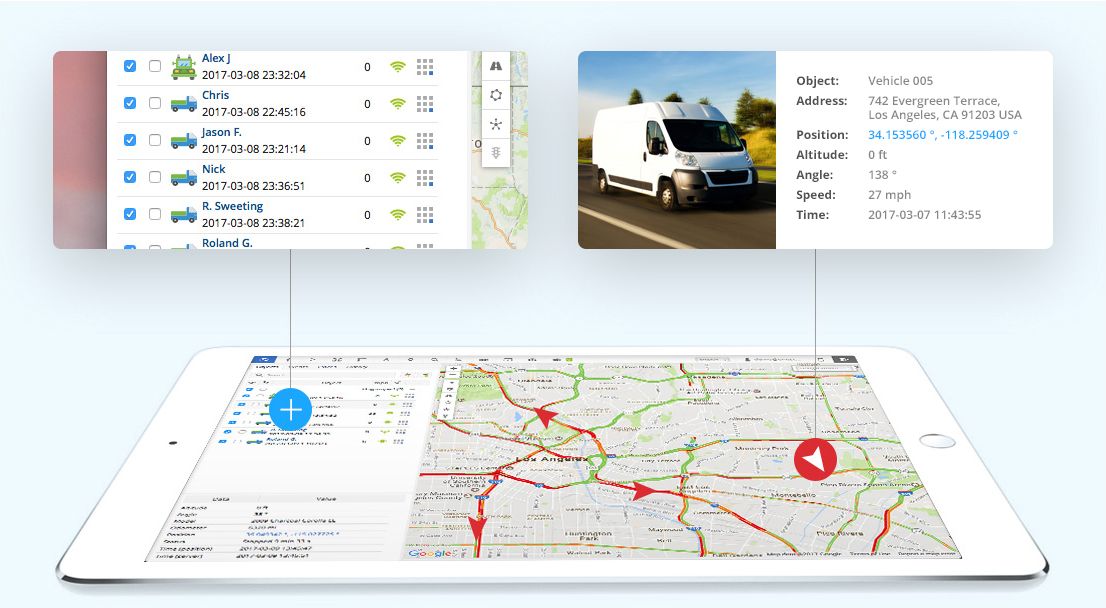Select Nick in the object list

[x=214, y=170]
